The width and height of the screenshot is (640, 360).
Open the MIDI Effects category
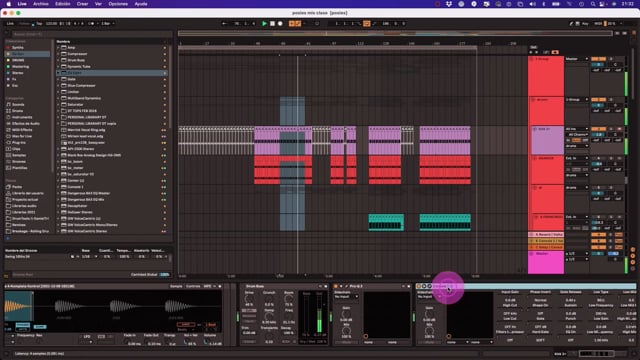[x=22, y=130]
